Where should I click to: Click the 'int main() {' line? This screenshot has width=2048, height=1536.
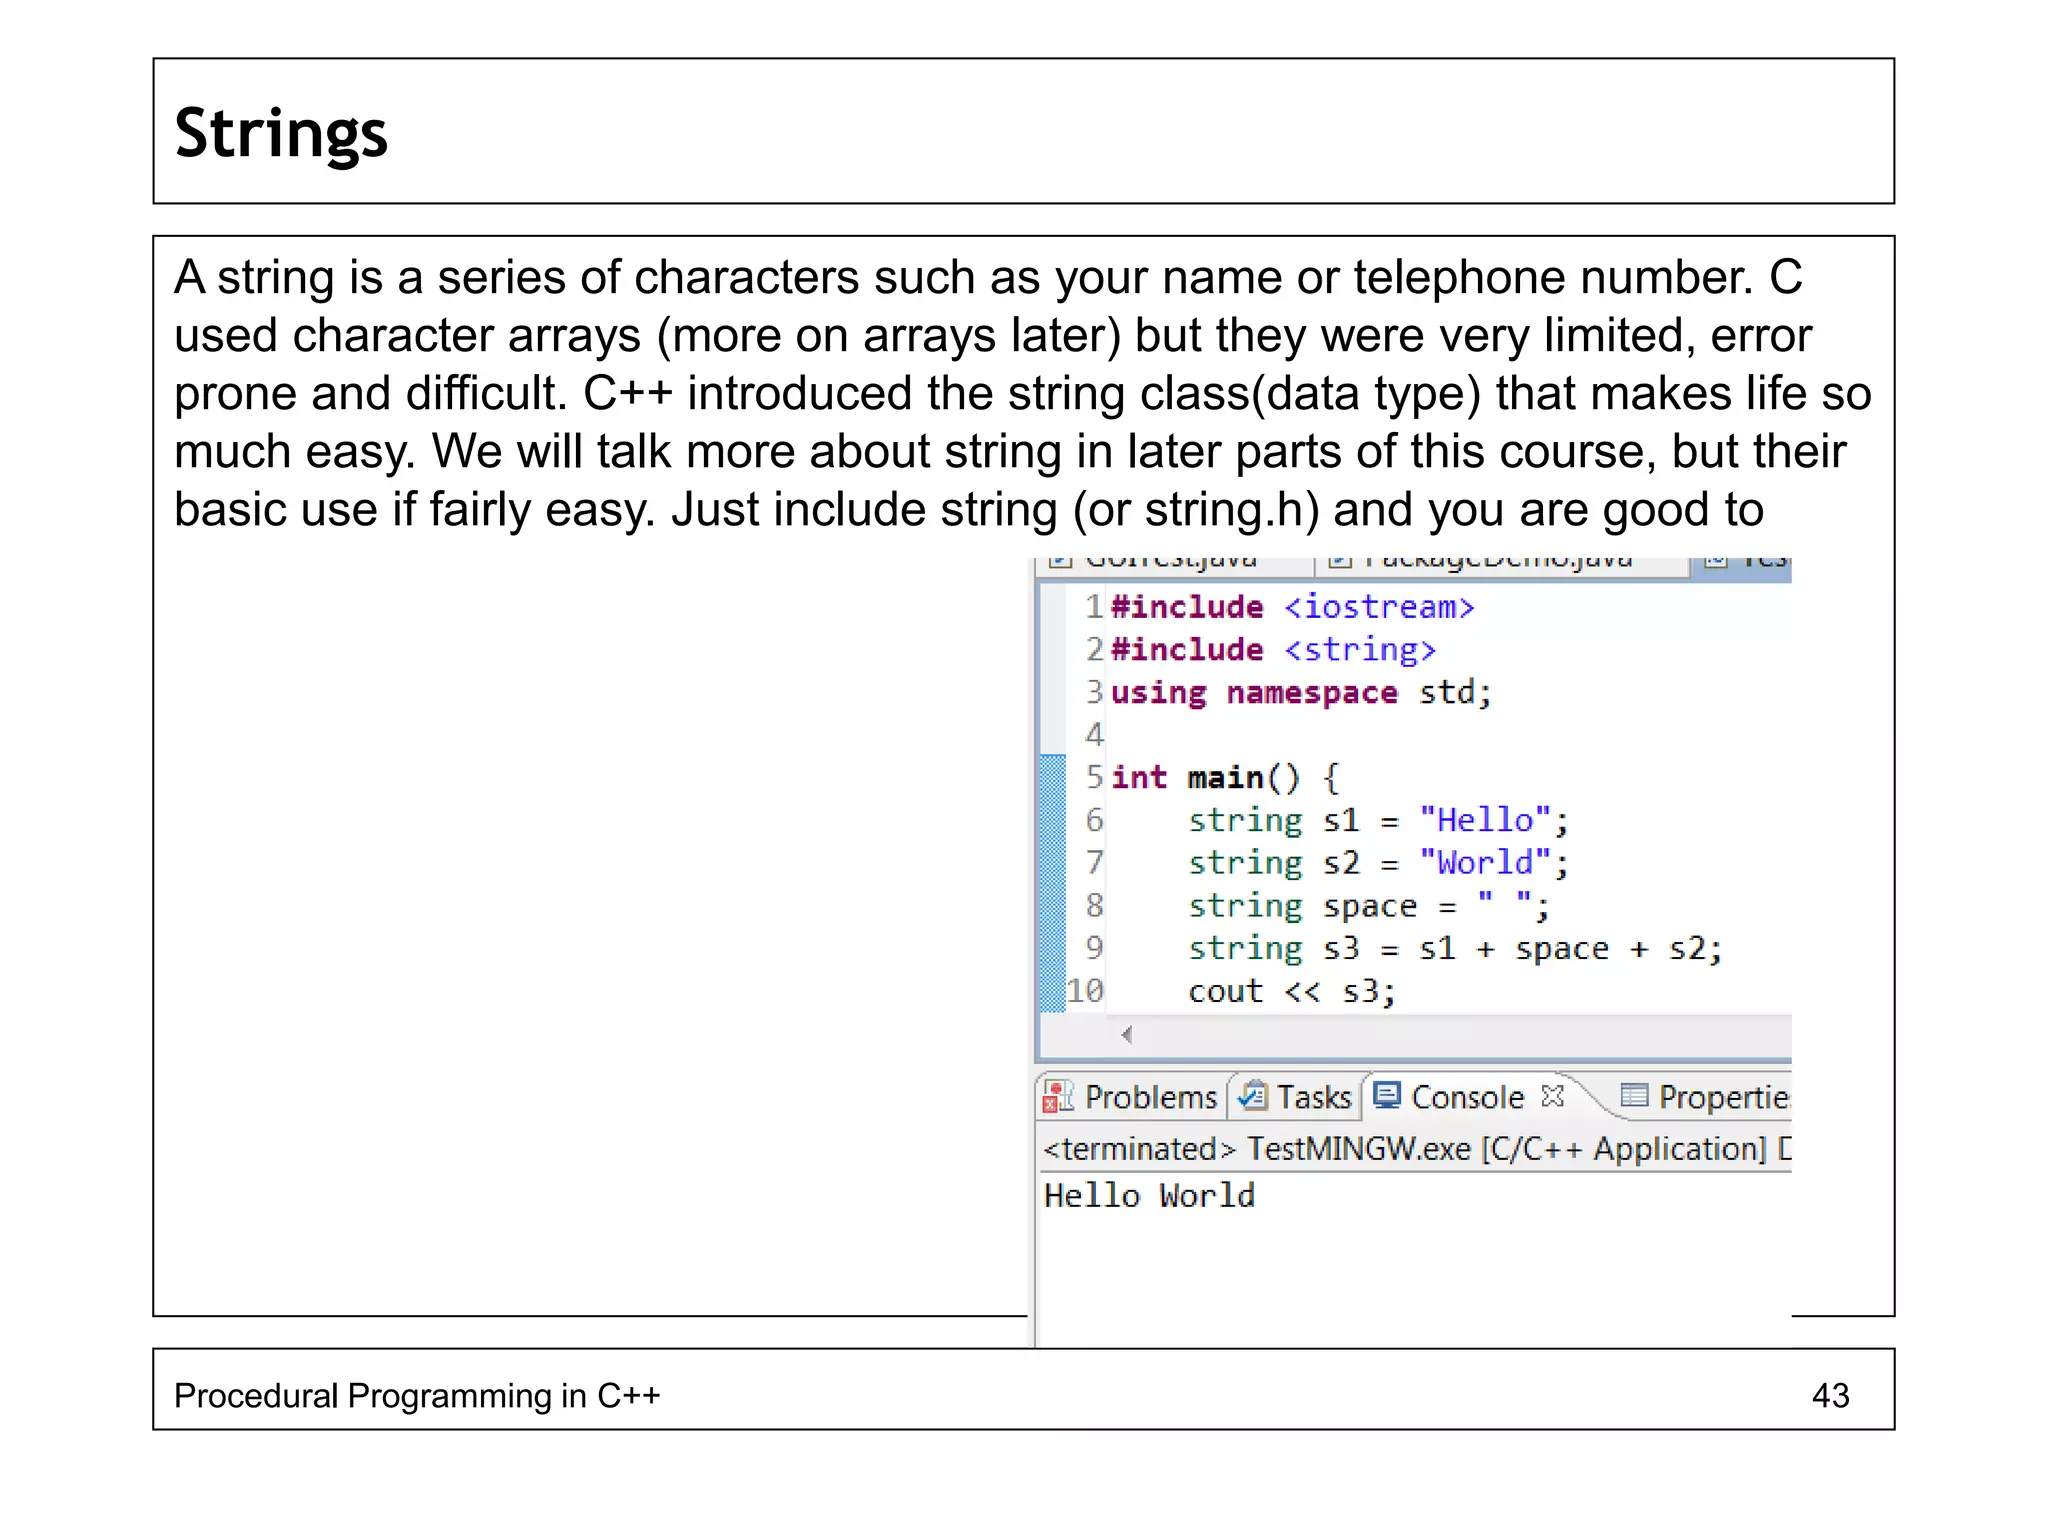(x=1225, y=777)
